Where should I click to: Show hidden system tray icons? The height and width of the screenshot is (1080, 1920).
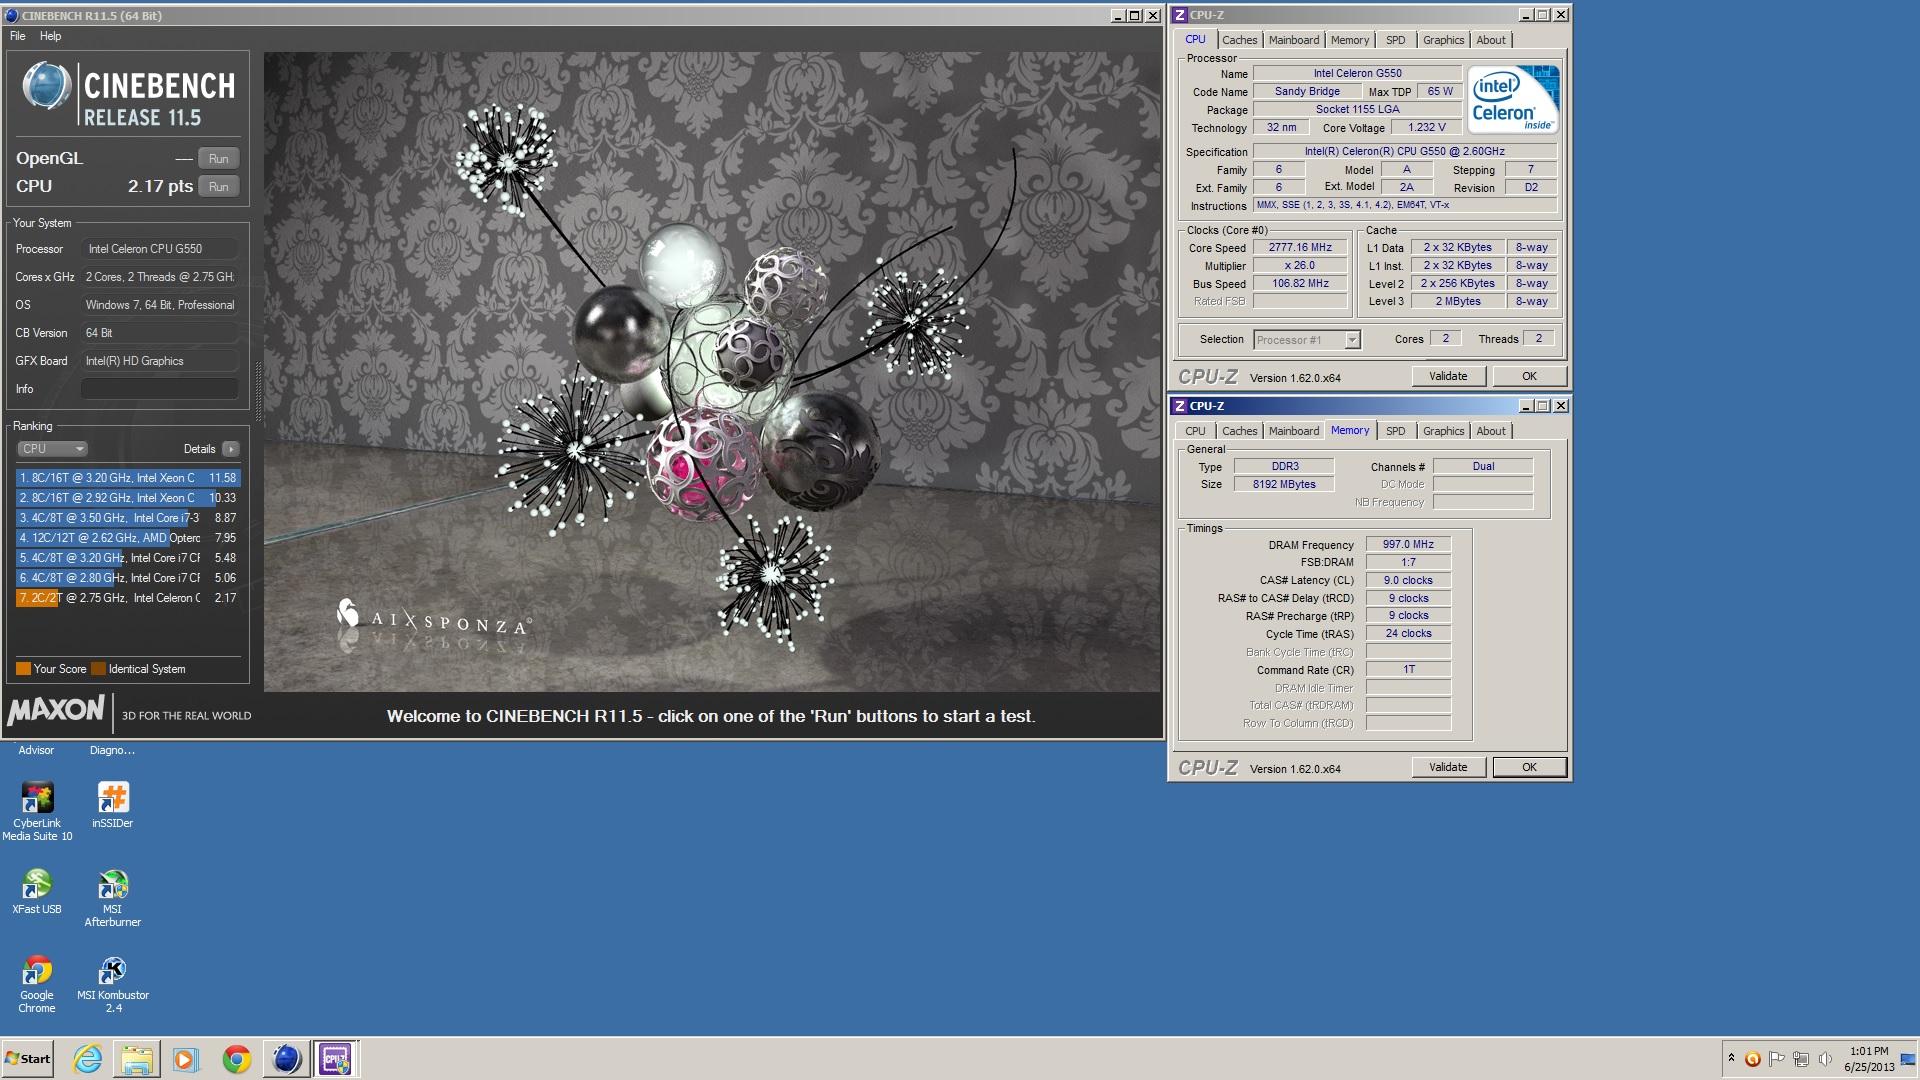(x=1731, y=1058)
